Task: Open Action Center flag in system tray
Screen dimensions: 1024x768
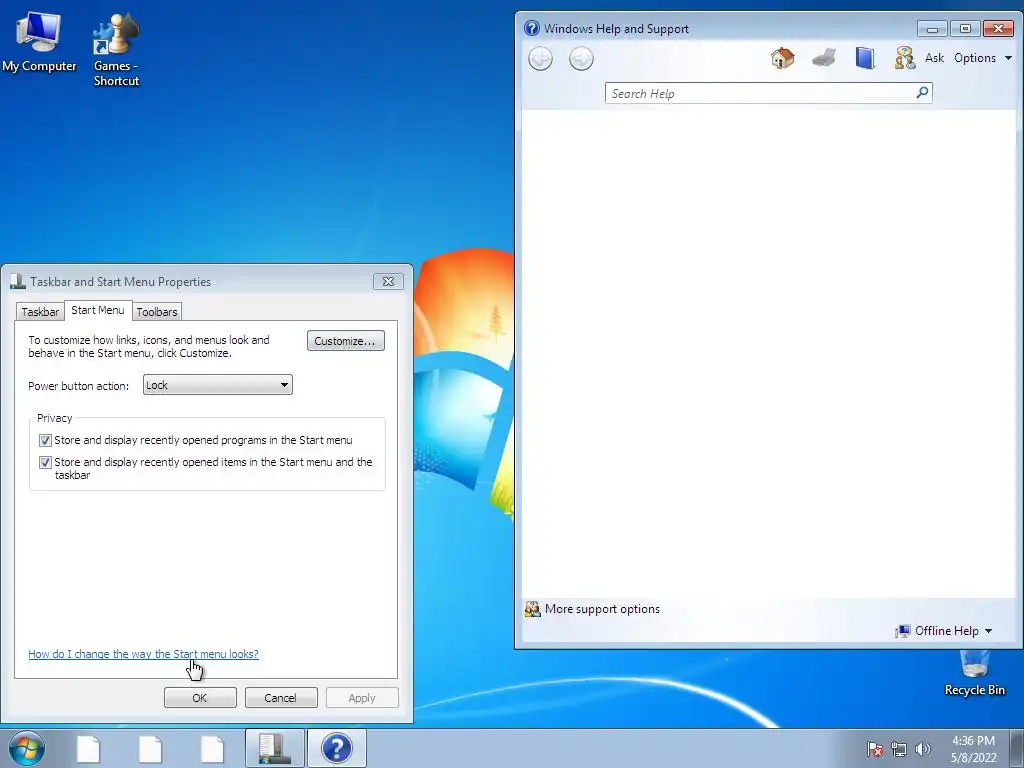Action: [875, 749]
